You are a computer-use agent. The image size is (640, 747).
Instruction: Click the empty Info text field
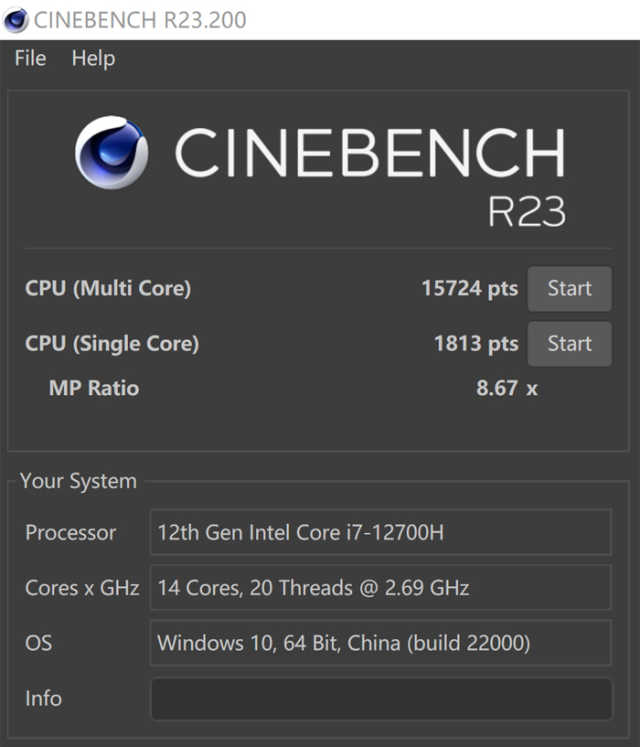click(380, 698)
